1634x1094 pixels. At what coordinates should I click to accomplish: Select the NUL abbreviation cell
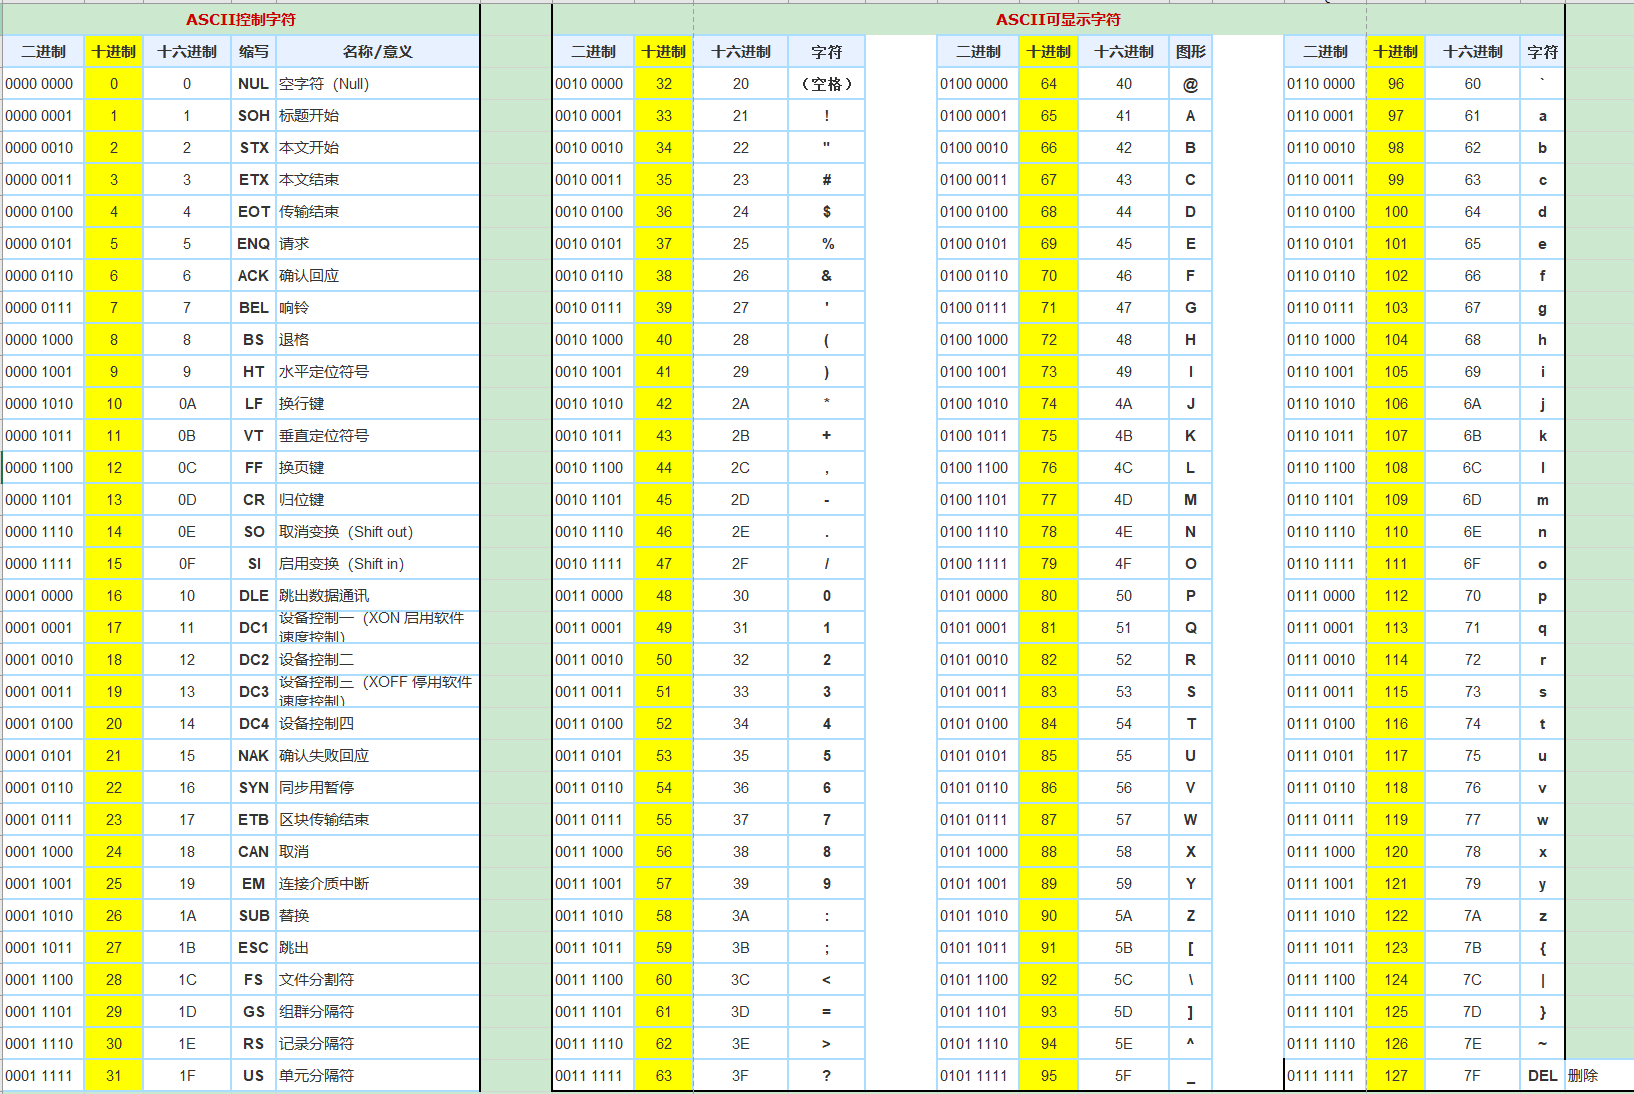click(x=253, y=83)
